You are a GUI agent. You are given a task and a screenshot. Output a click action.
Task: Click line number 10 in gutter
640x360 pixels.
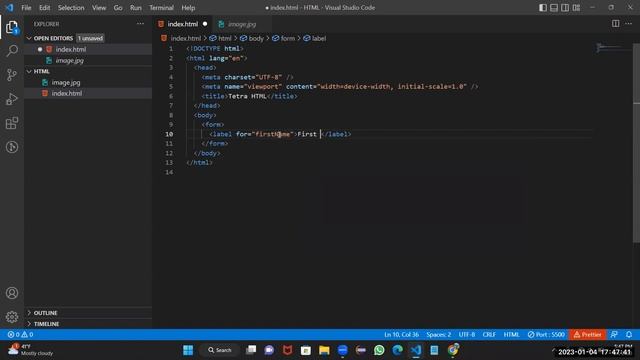click(169, 134)
